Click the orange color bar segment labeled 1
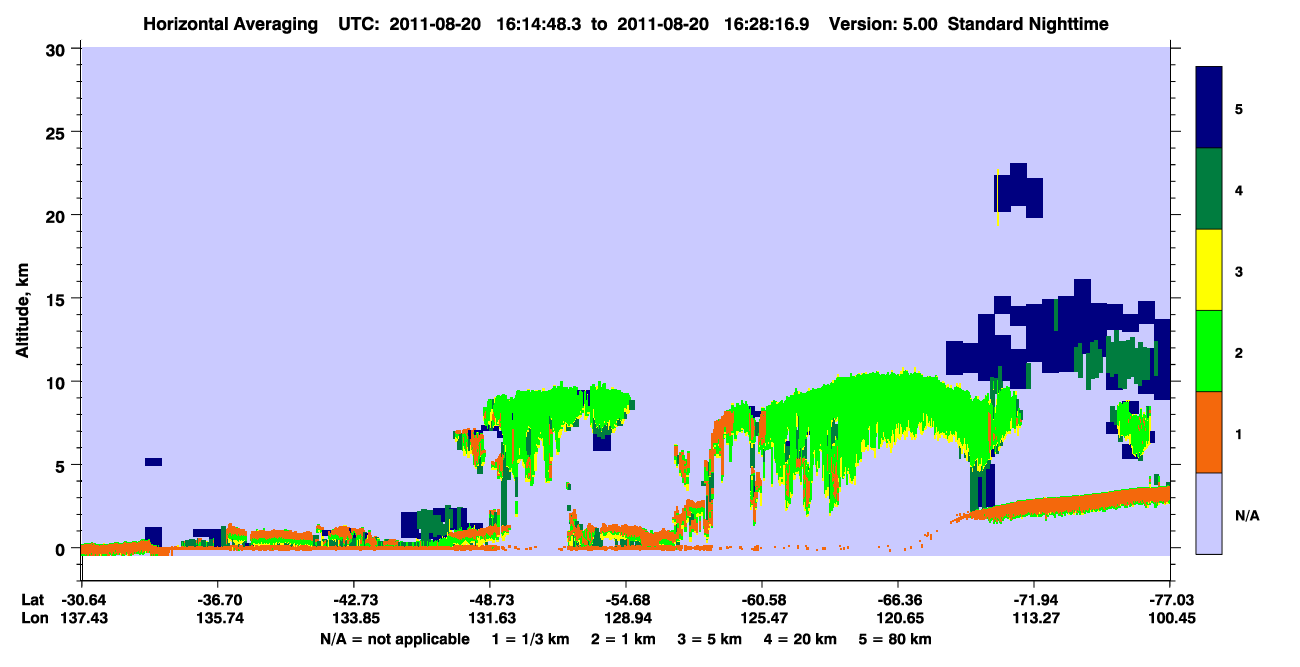 (x=1209, y=432)
